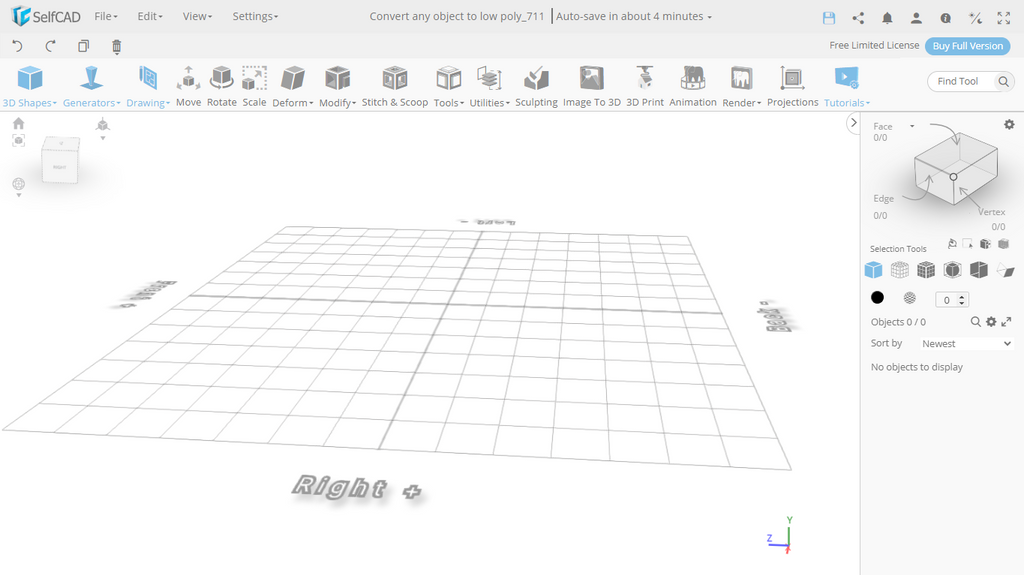Select the Move tool
The image size is (1024, 575).
188,86
